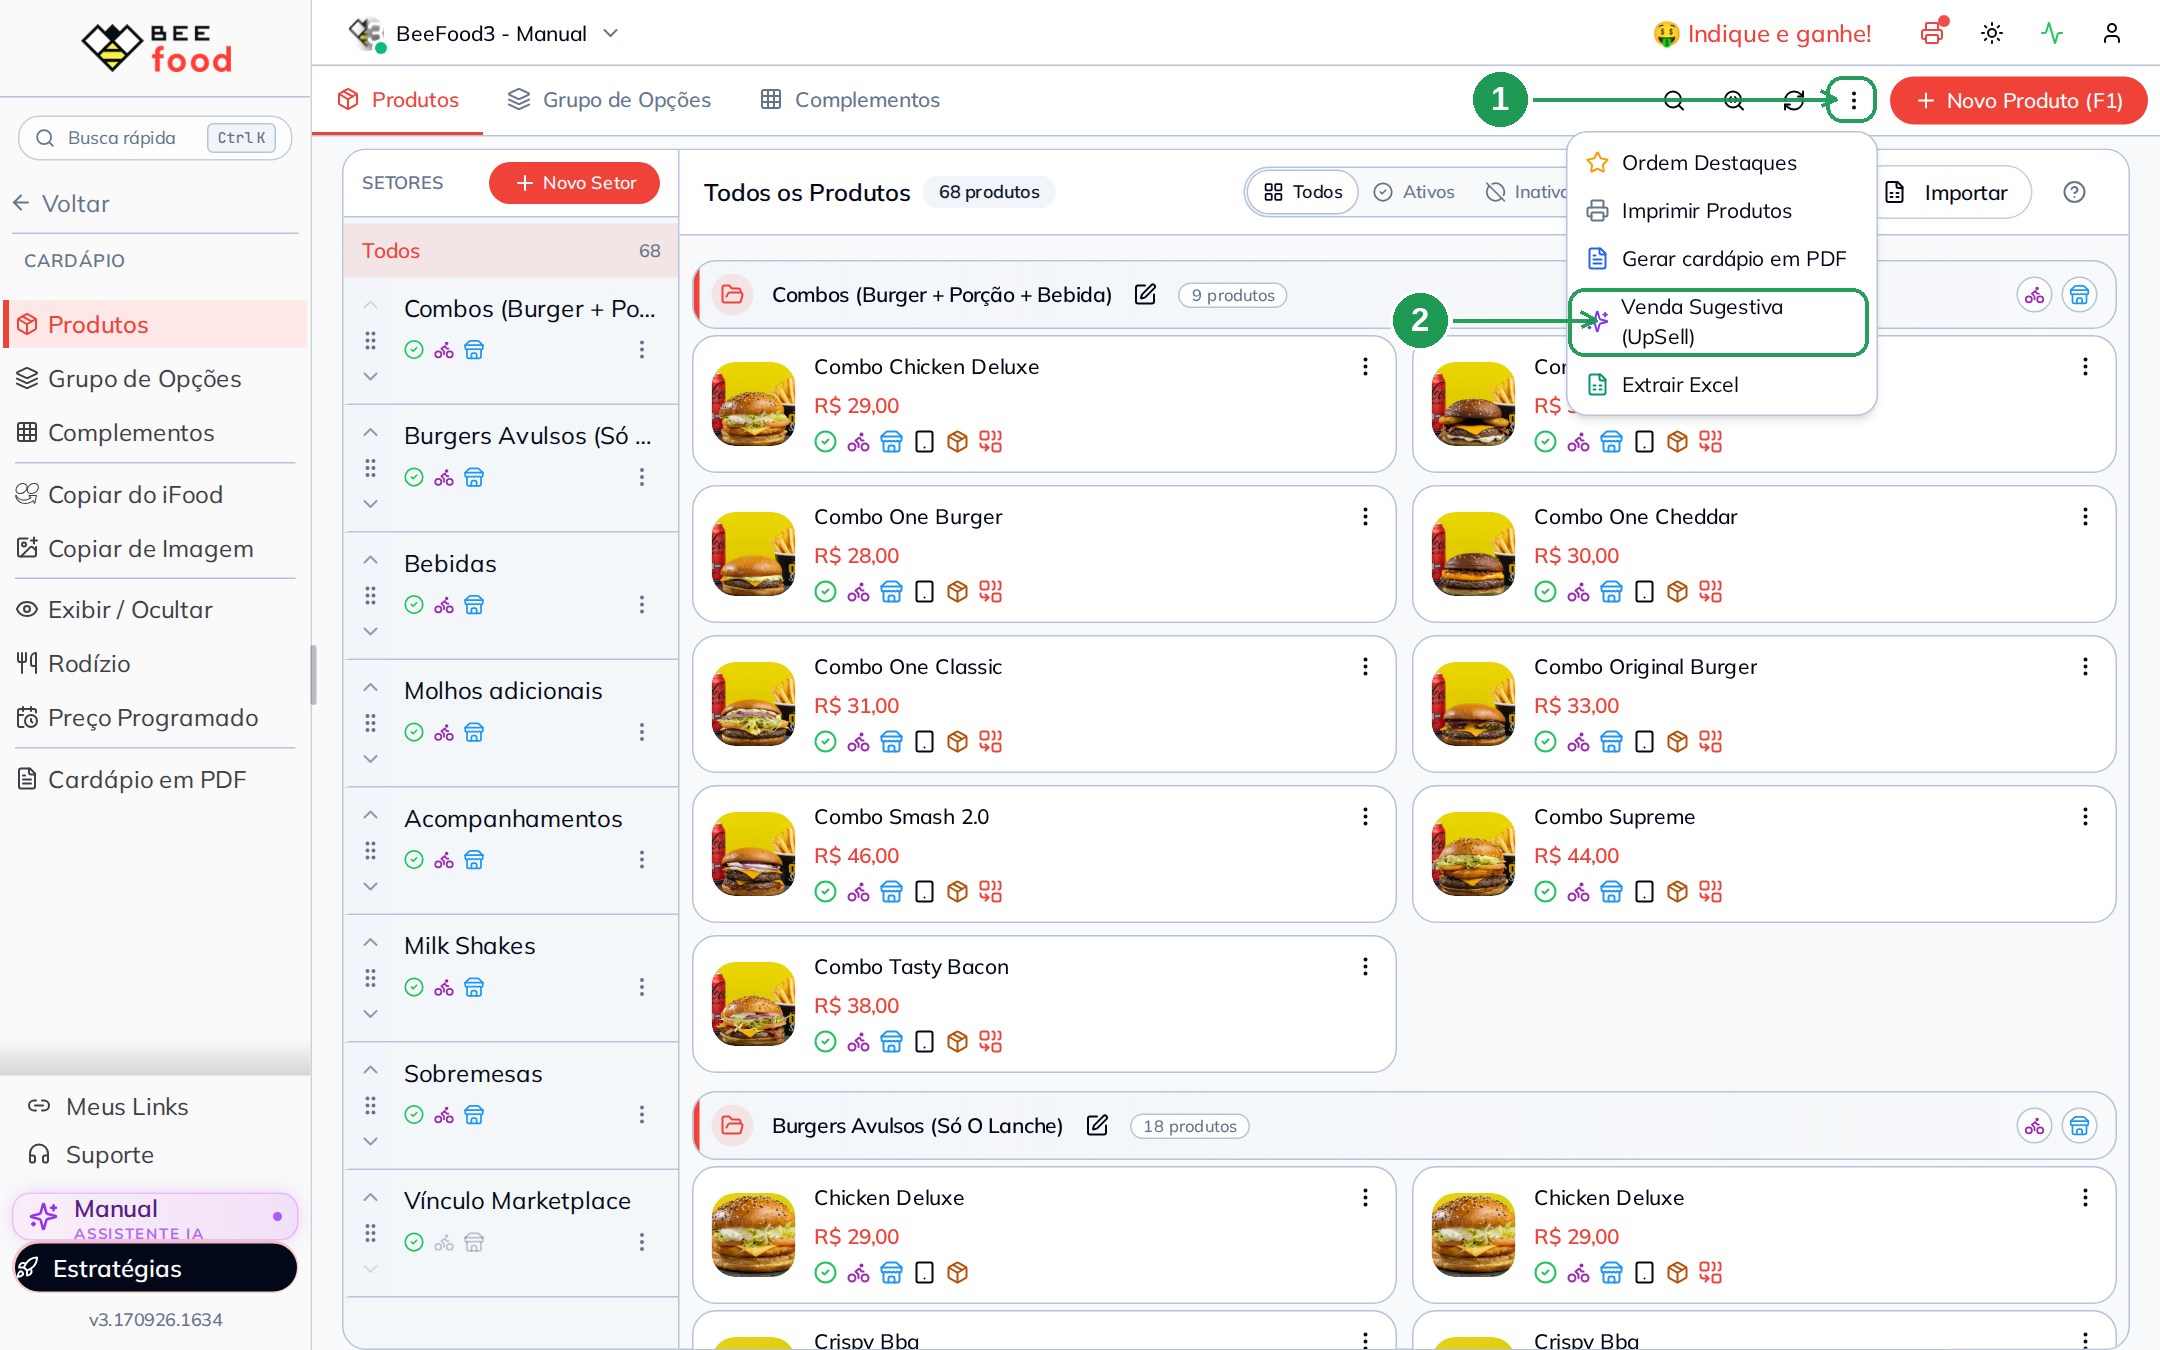Edit the Combos (Burger + Porção + Bebida) sector name
Screen dimensions: 2160x1350
1145,294
